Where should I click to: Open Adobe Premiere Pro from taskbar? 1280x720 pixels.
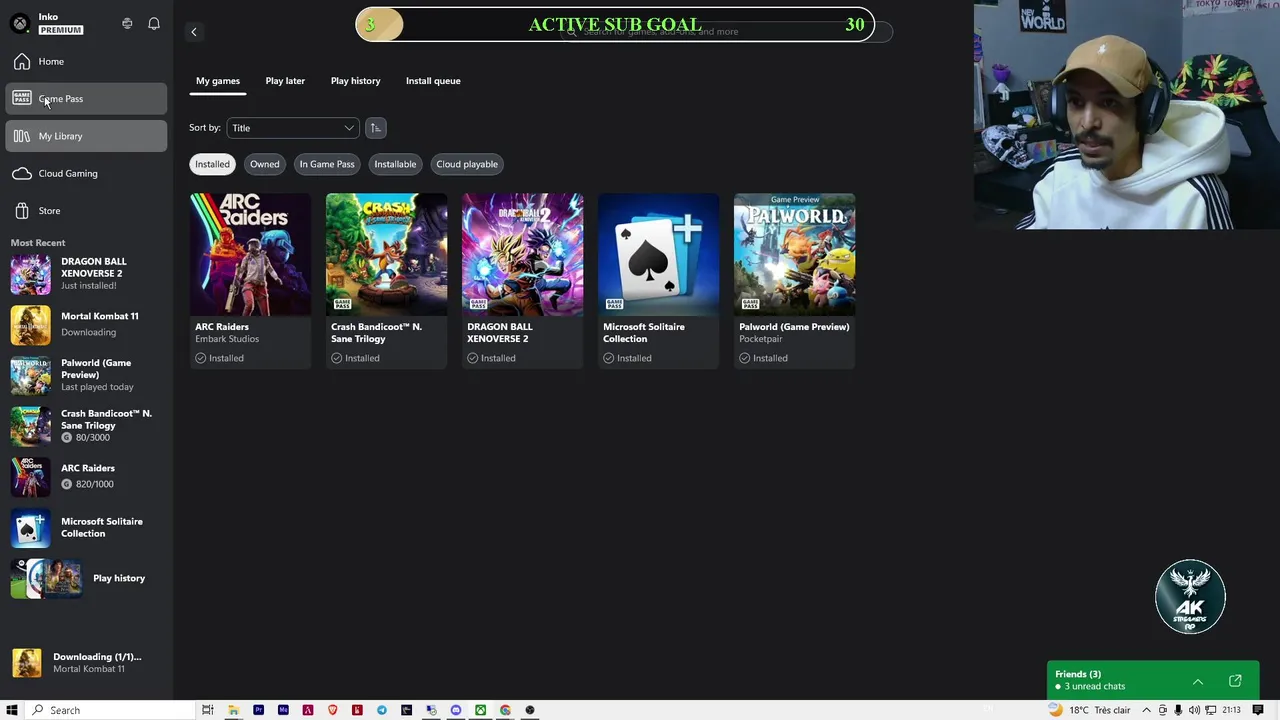[258, 710]
